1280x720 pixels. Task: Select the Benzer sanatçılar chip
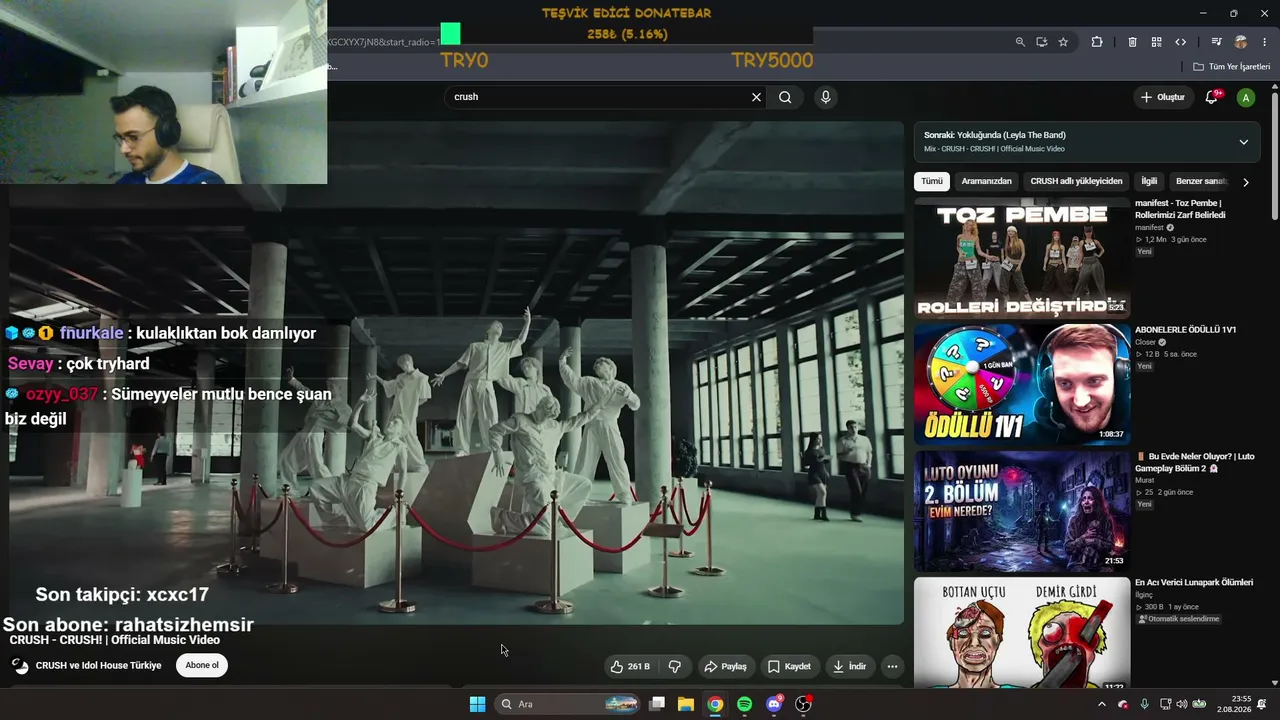coord(1200,181)
